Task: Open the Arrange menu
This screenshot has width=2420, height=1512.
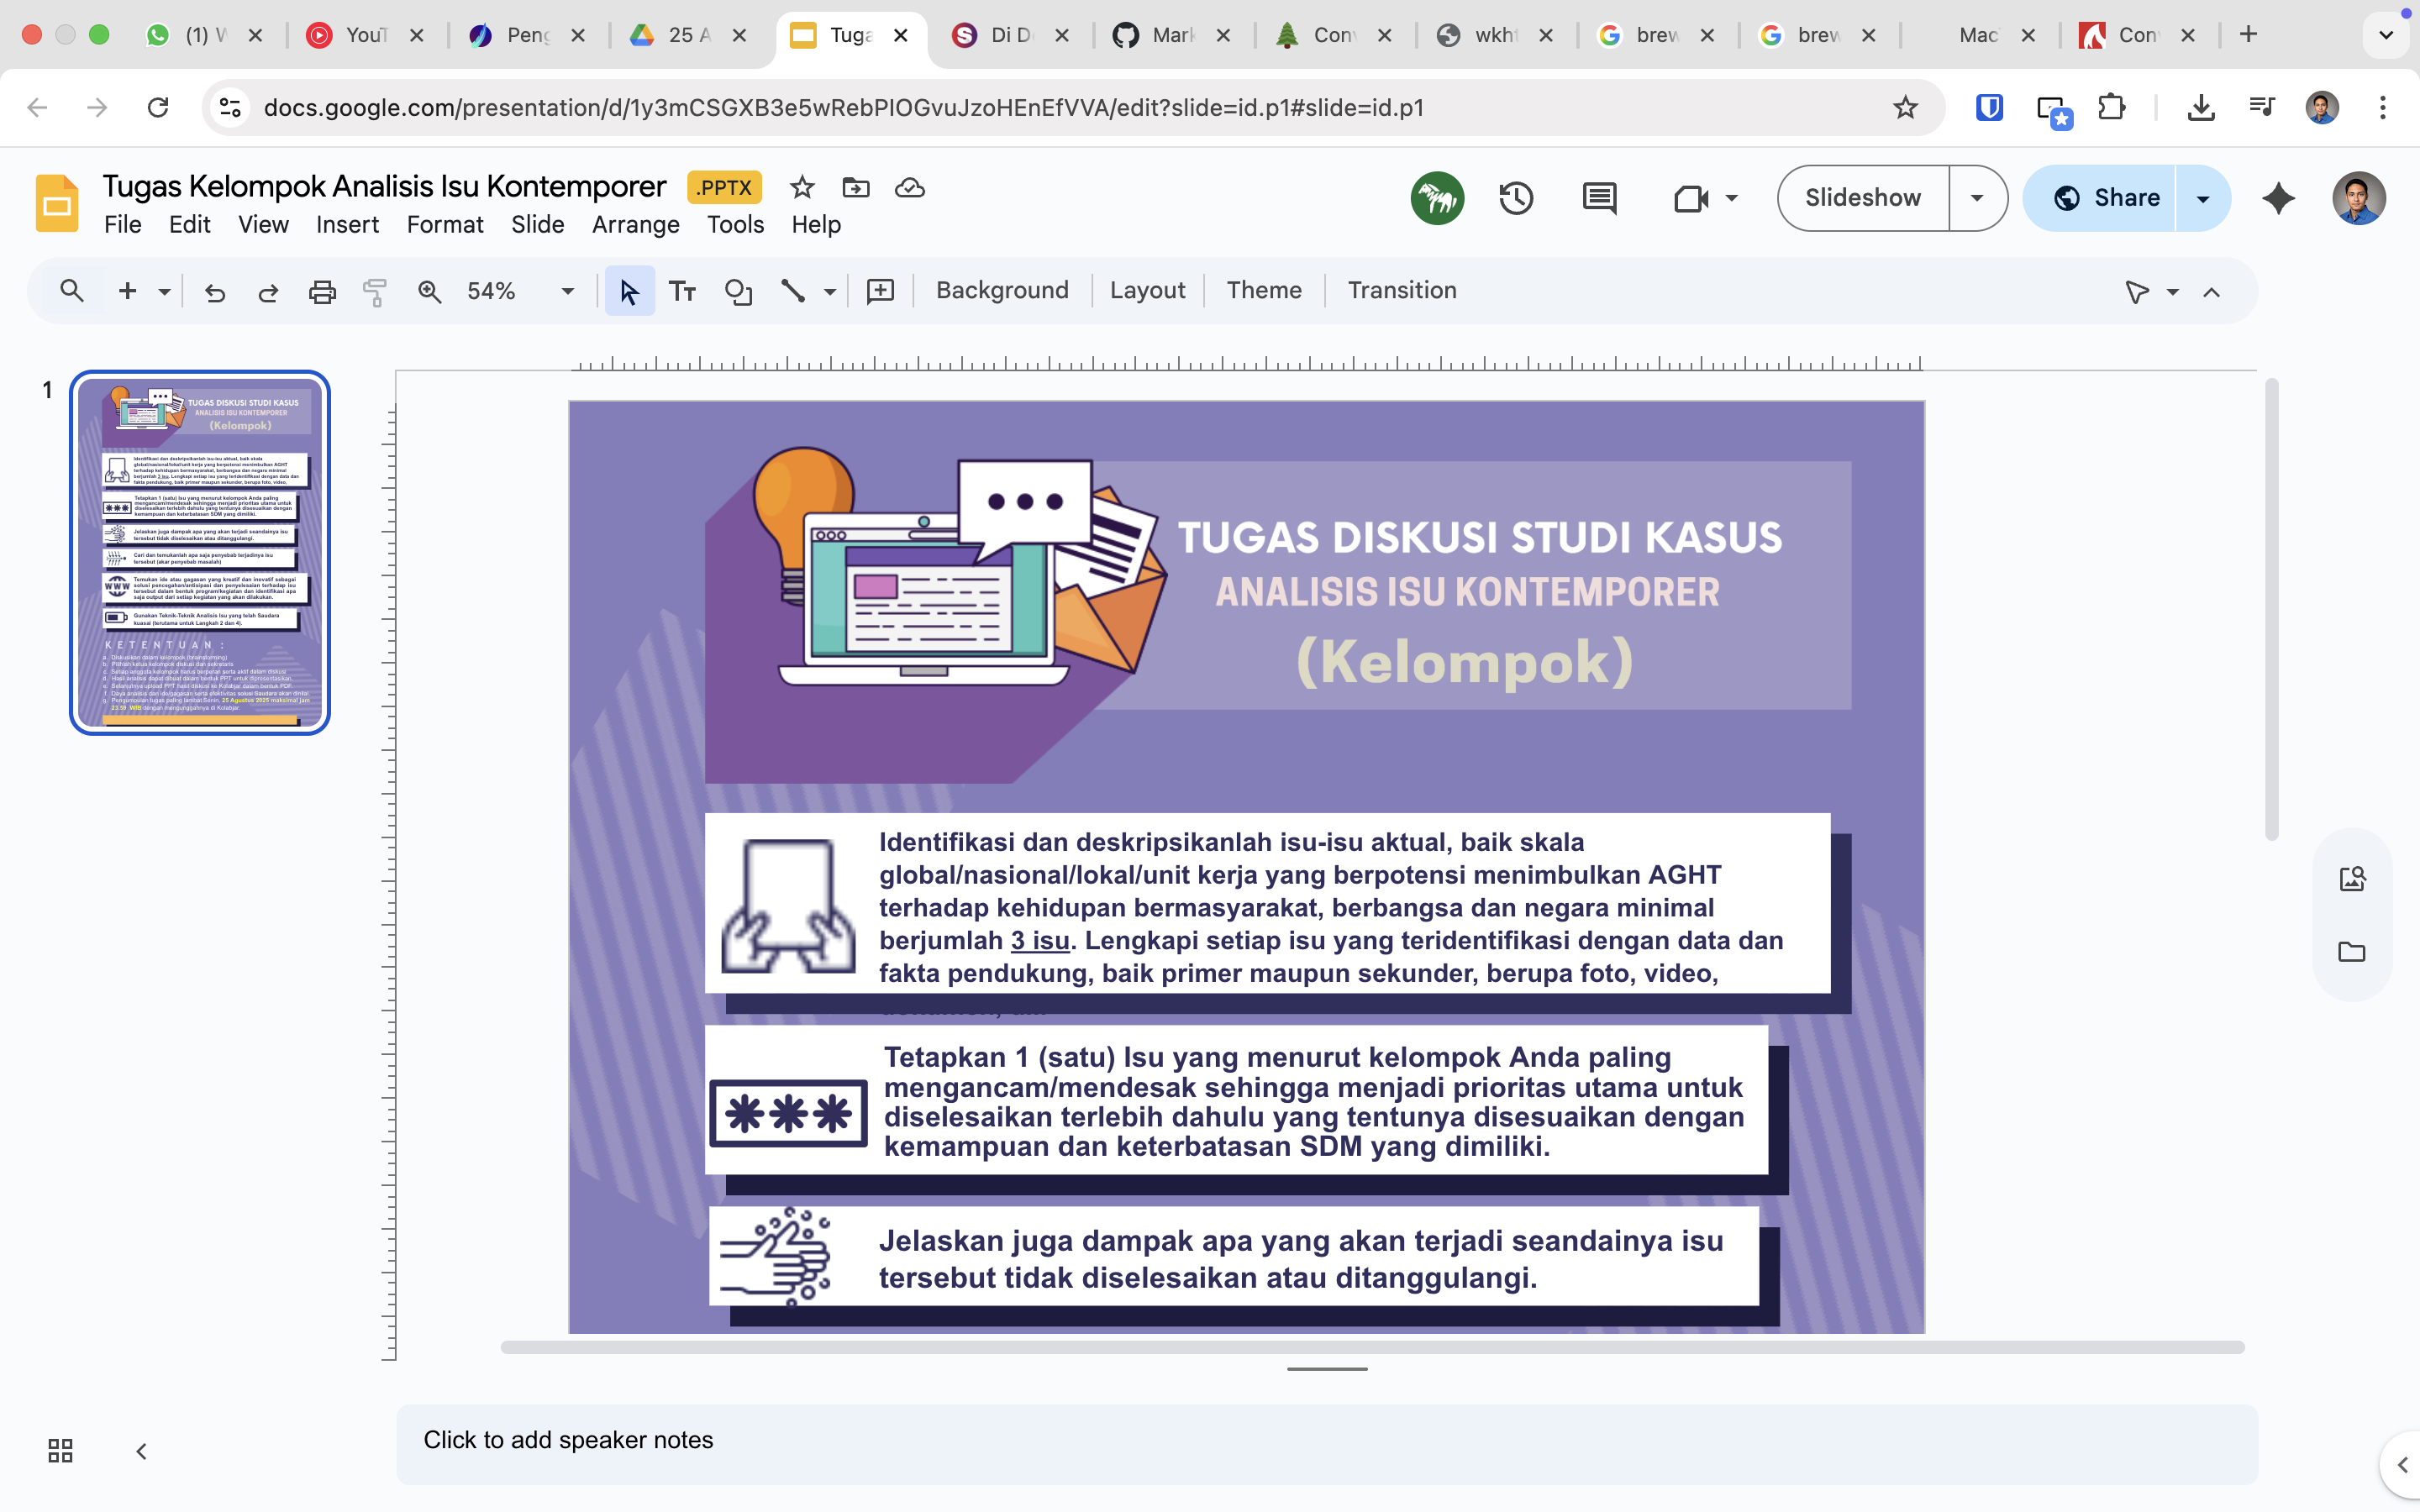Action: [x=635, y=225]
